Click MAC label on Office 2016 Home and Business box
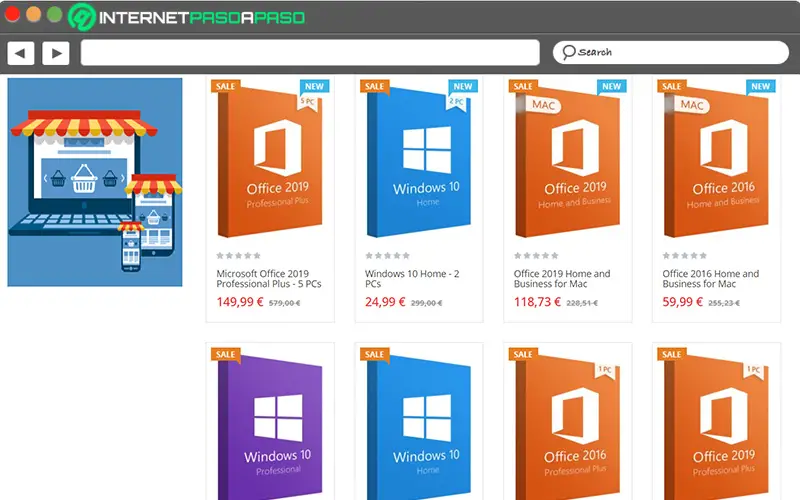The height and width of the screenshot is (500, 800). [692, 105]
